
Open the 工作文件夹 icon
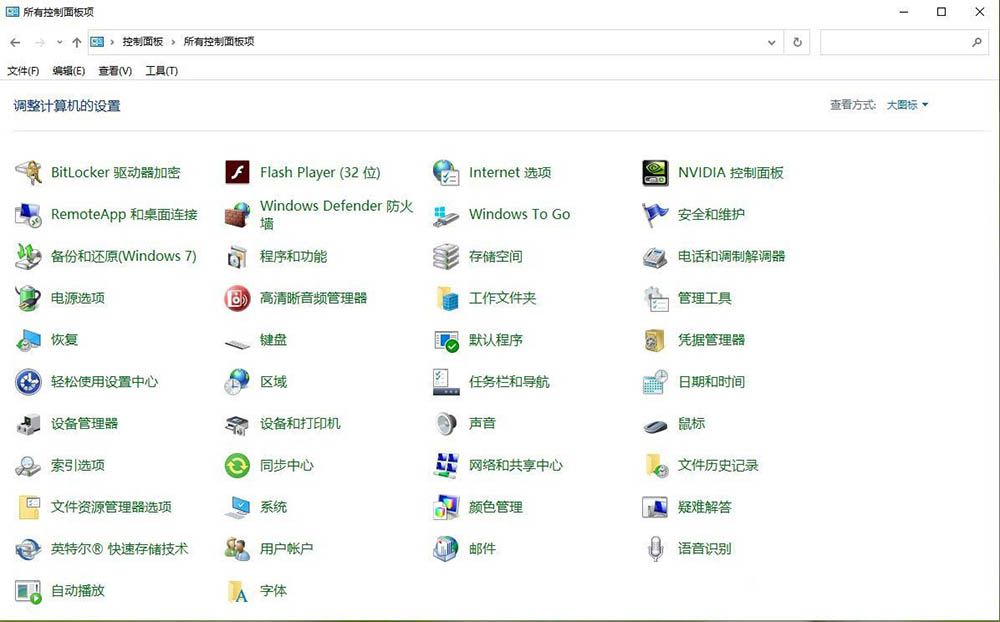point(446,298)
